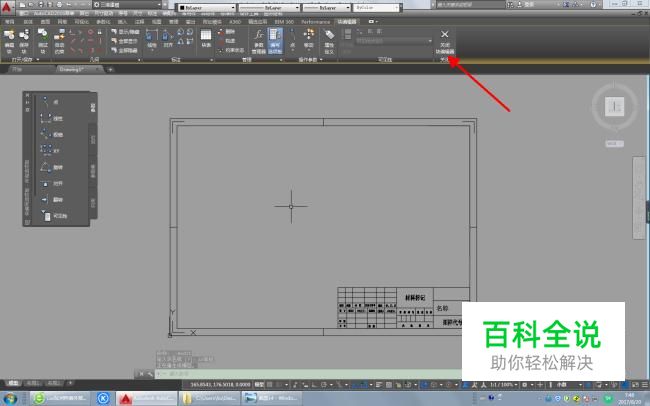Viewport: 650px width, 406px height.
Task: Click the Construction geometry icon
Action: click(x=227, y=41)
